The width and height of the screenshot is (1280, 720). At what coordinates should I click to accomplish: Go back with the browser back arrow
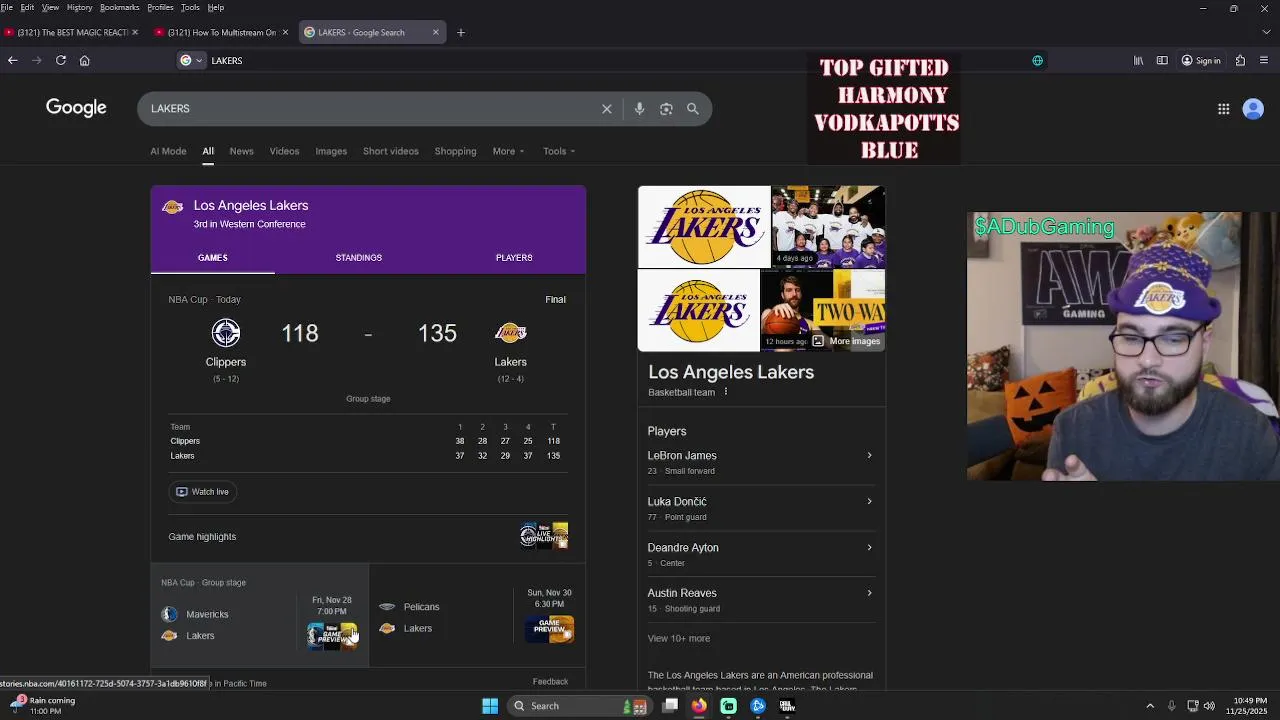13,60
